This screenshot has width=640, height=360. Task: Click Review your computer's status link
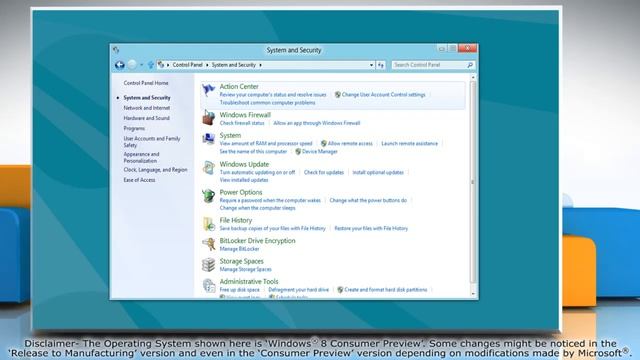pos(273,95)
